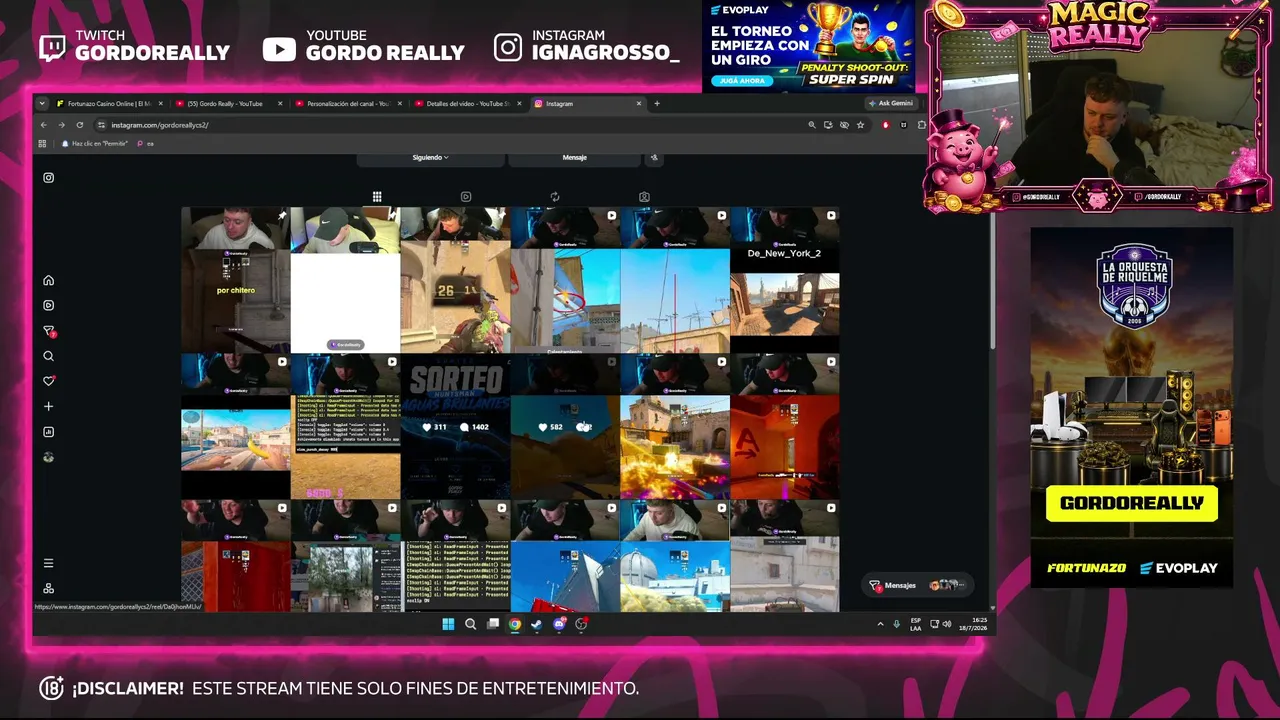Click the browser forward arrow
This screenshot has height=720, width=1280.
click(x=61, y=125)
